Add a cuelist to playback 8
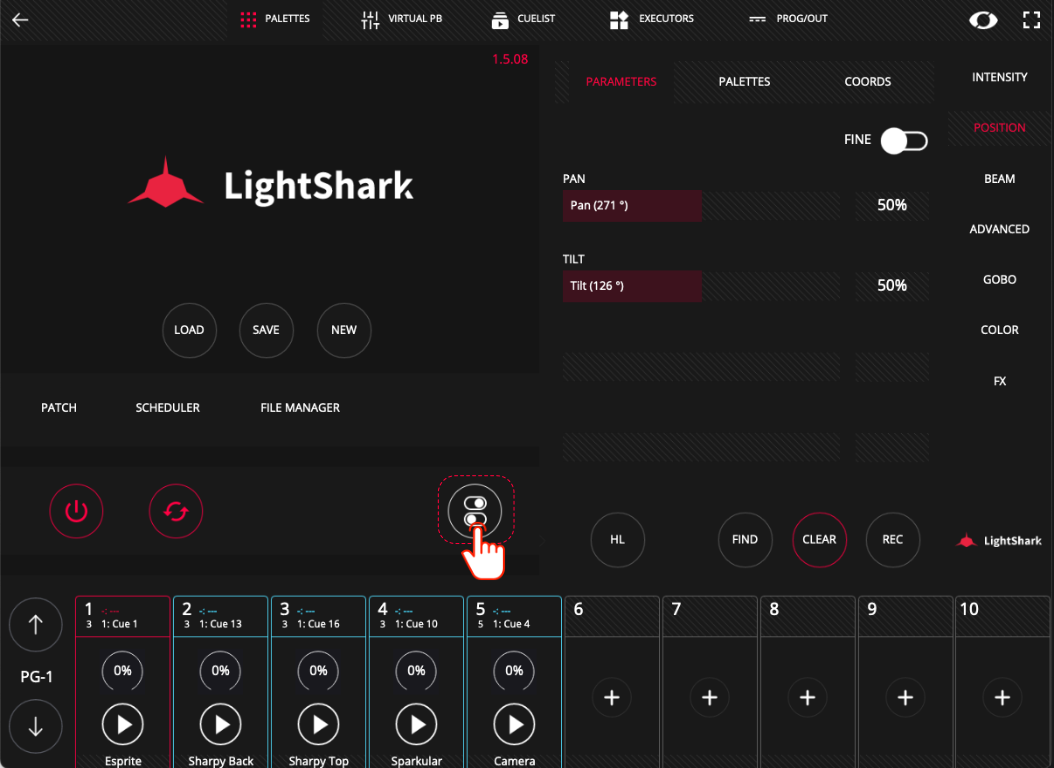The height and width of the screenshot is (768, 1054). point(807,697)
